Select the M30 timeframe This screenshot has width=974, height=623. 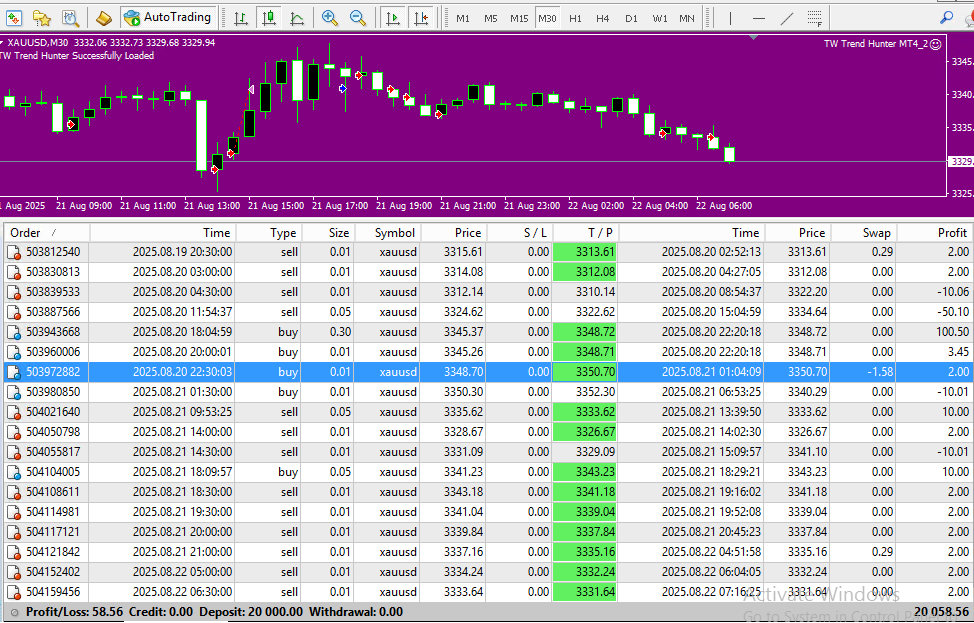point(547,19)
